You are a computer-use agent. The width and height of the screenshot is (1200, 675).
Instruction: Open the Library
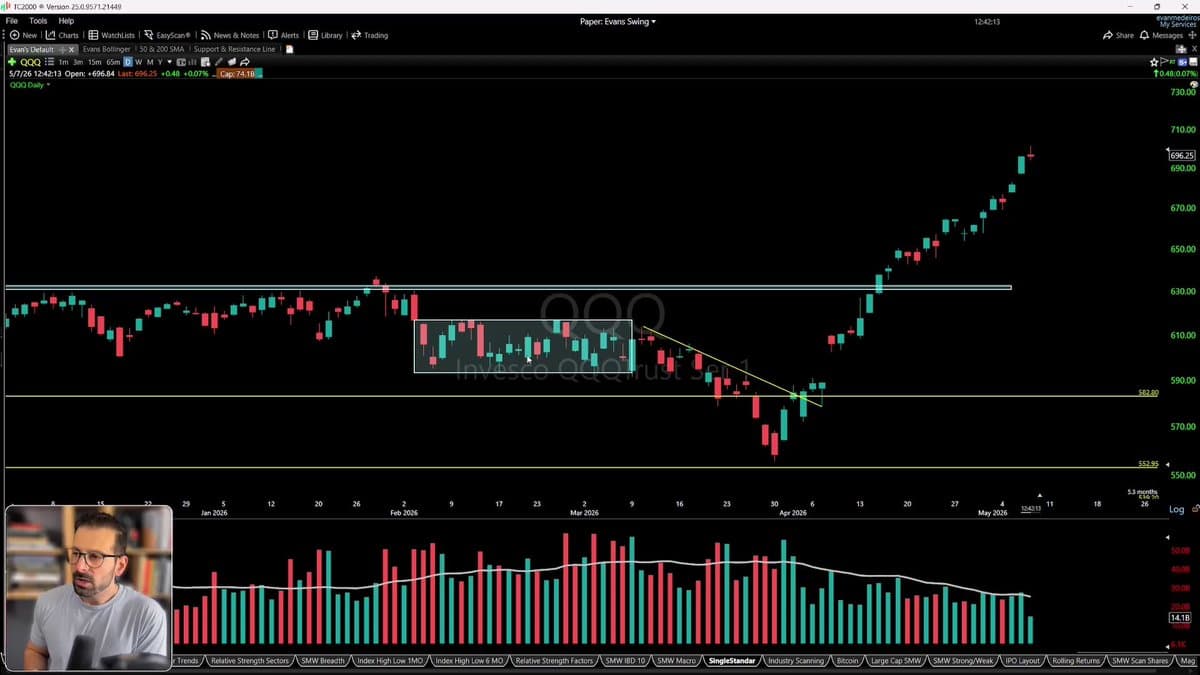pyautogui.click(x=325, y=35)
